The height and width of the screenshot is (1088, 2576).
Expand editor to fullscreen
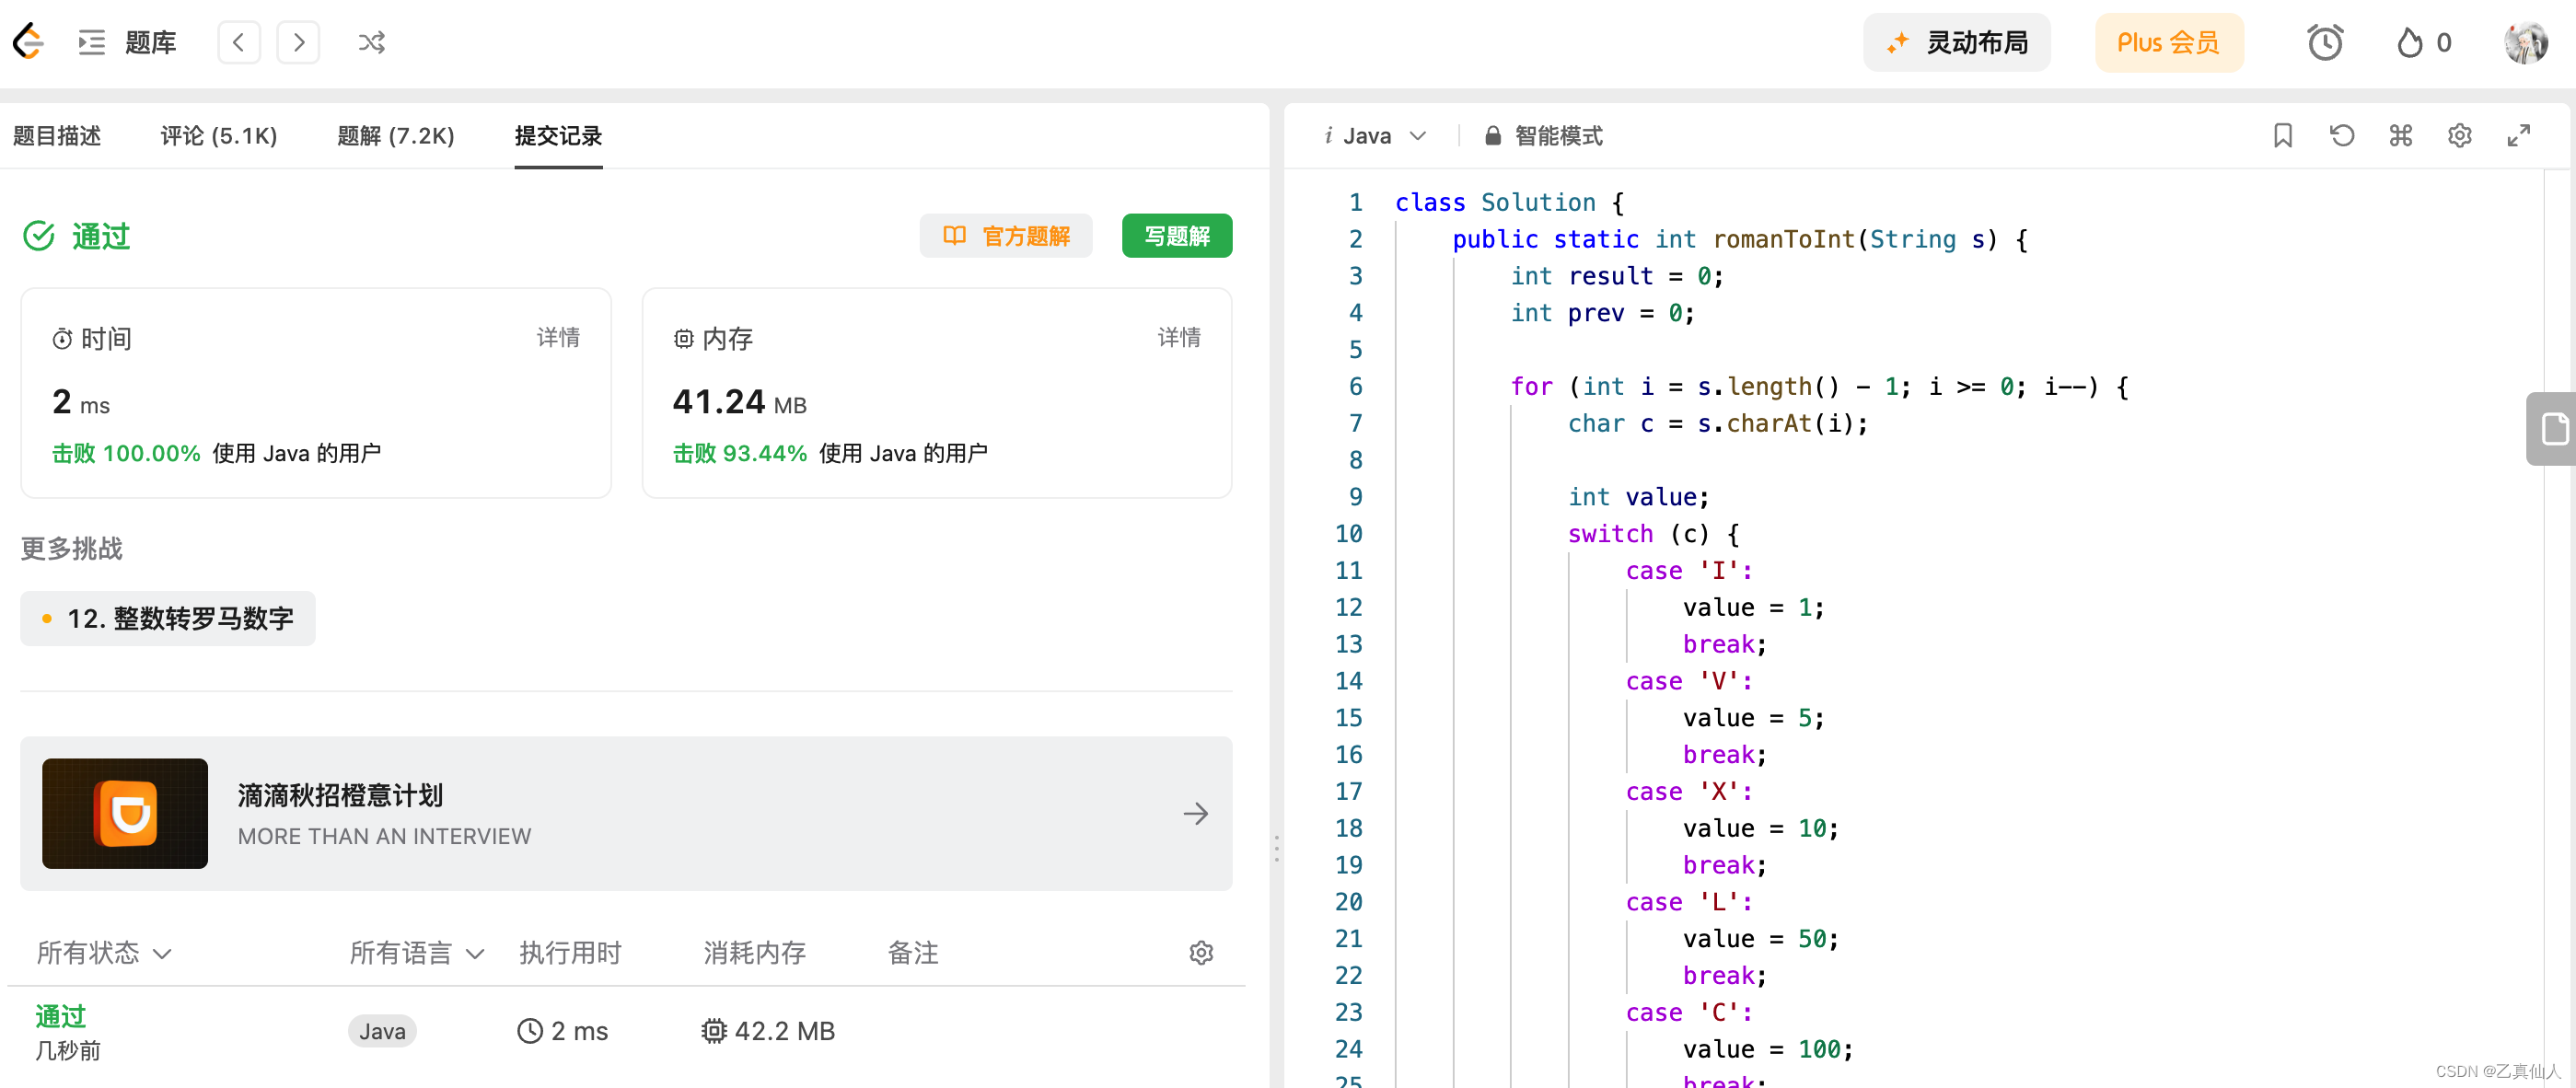pos(2519,135)
